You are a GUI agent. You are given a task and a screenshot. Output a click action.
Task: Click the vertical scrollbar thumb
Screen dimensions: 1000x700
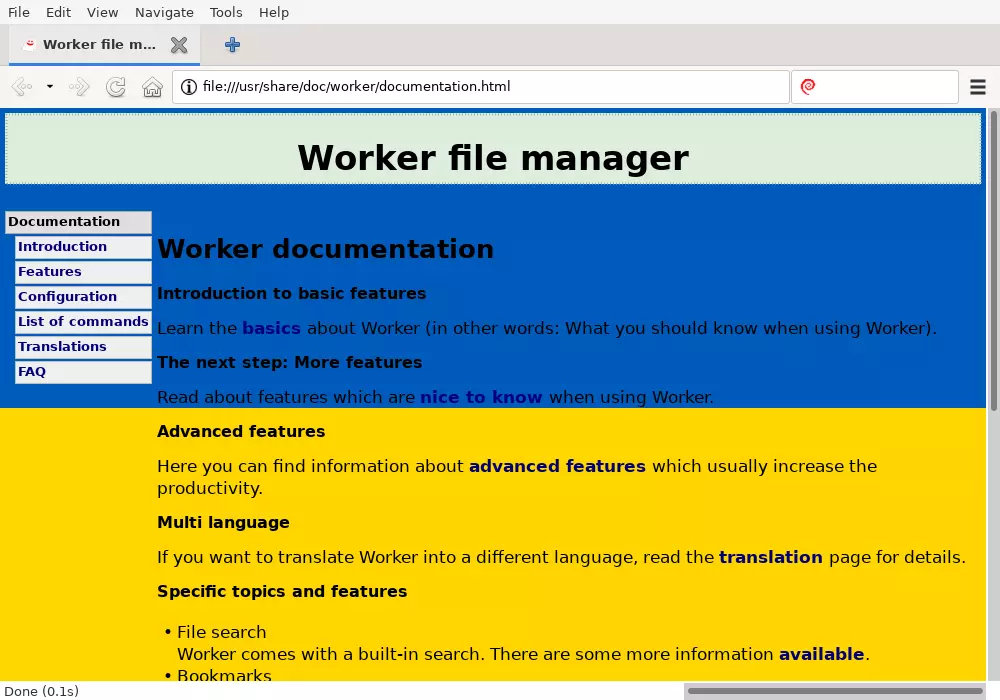[993, 260]
